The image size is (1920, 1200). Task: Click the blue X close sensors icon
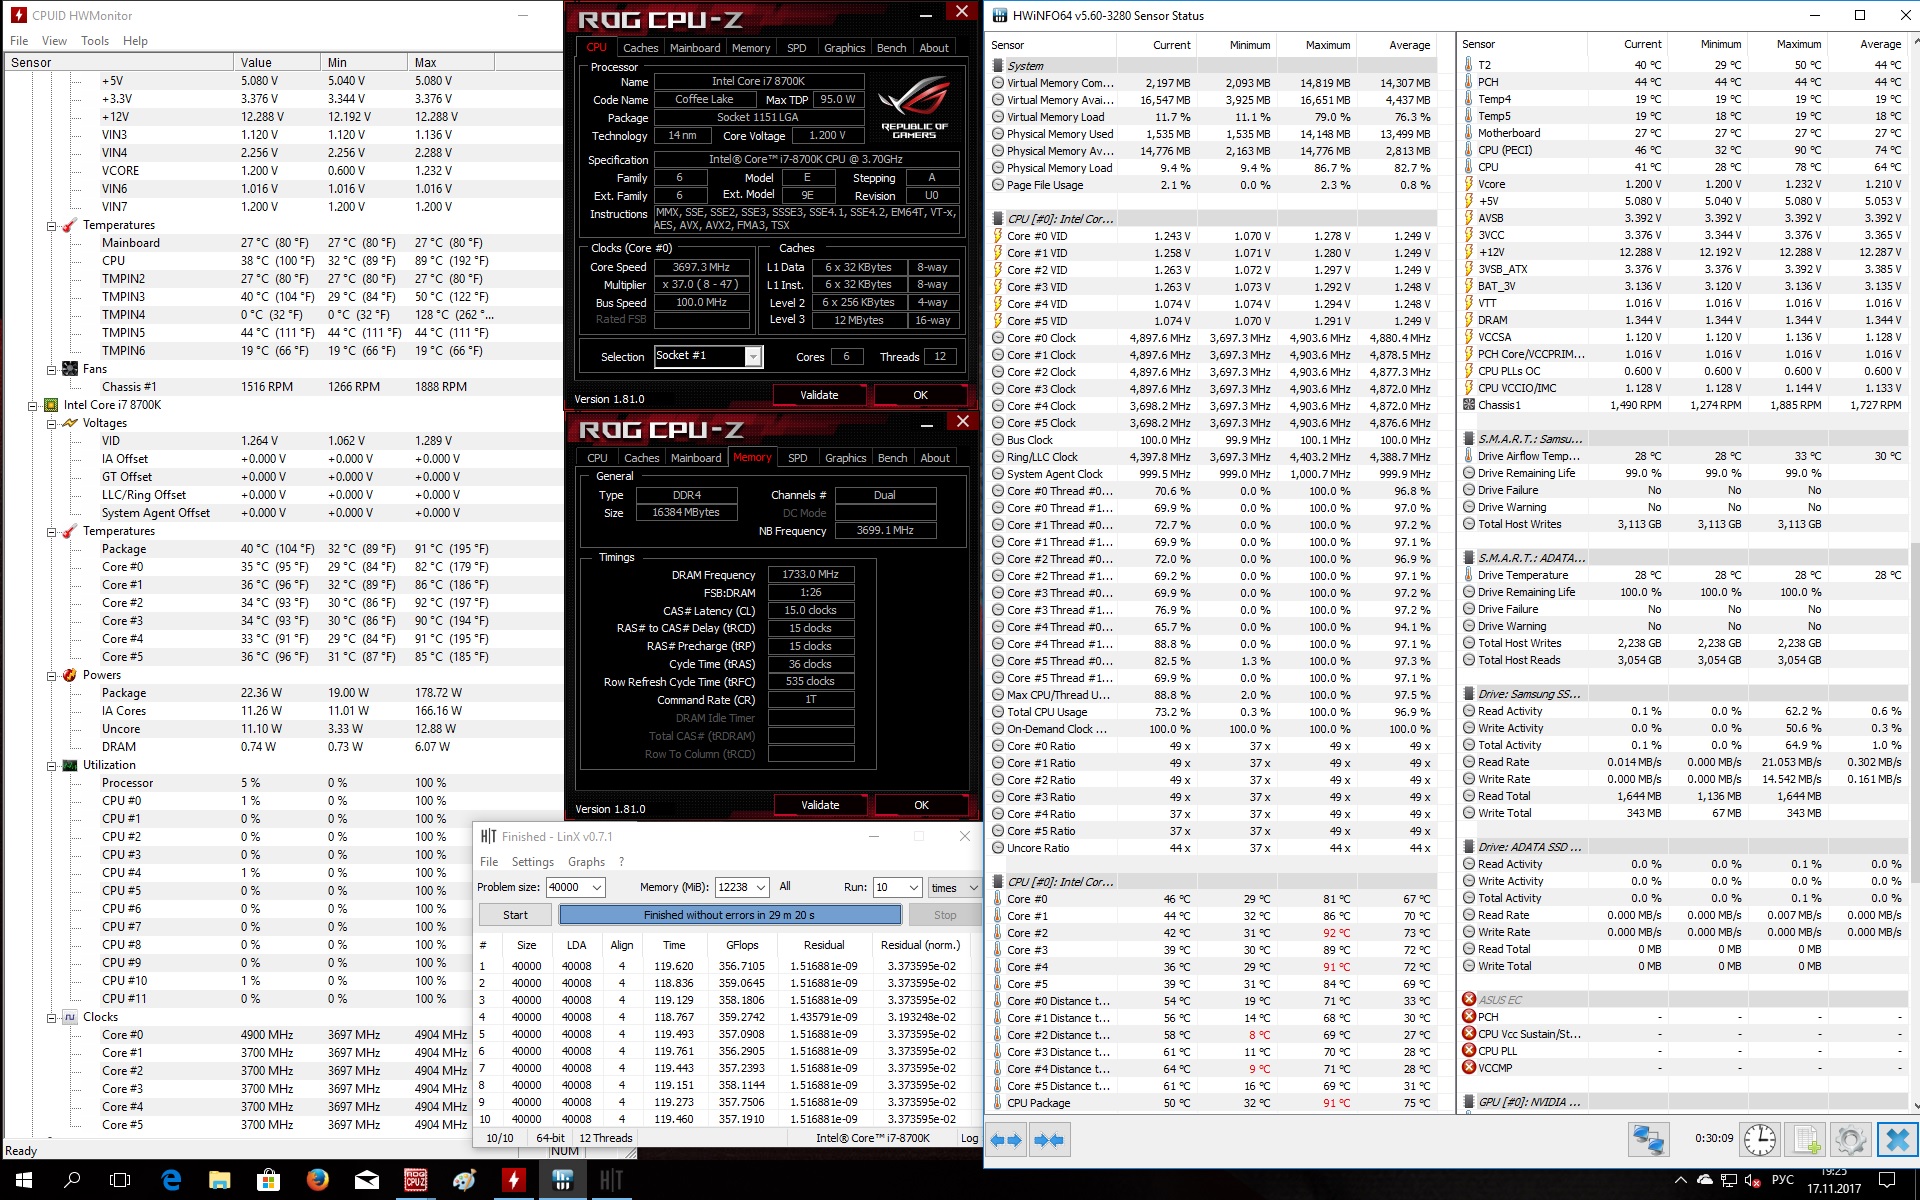coord(1897,1140)
